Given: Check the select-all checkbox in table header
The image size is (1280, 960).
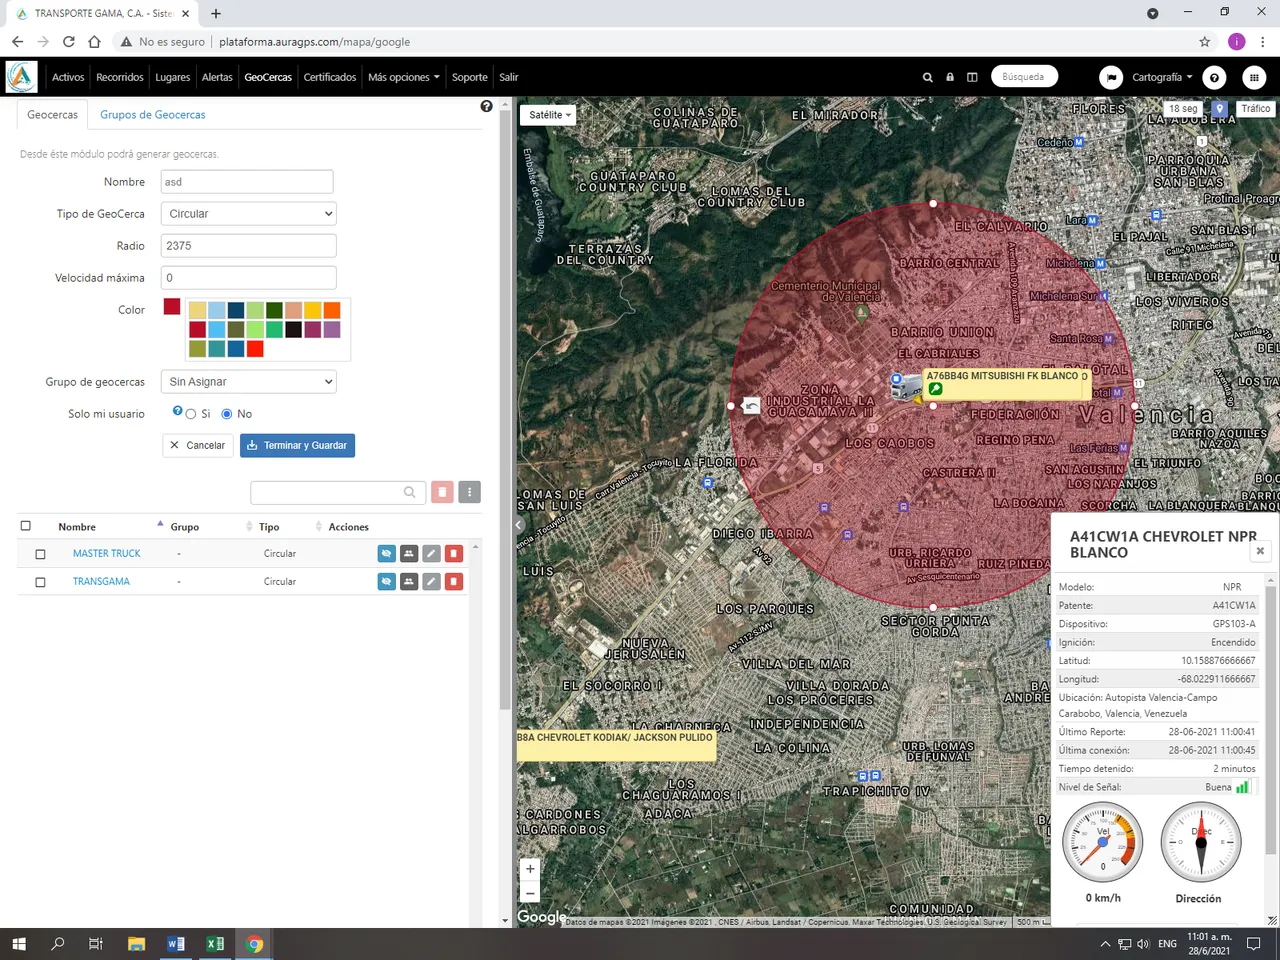Looking at the screenshot, I should [26, 526].
